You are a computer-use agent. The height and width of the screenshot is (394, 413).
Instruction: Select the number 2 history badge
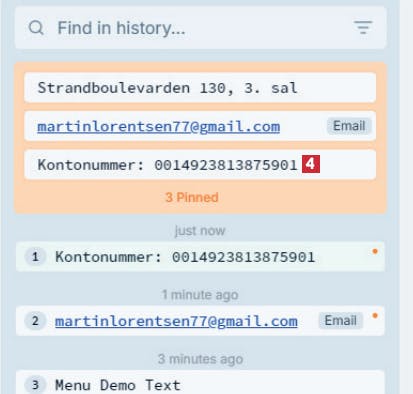(35, 321)
